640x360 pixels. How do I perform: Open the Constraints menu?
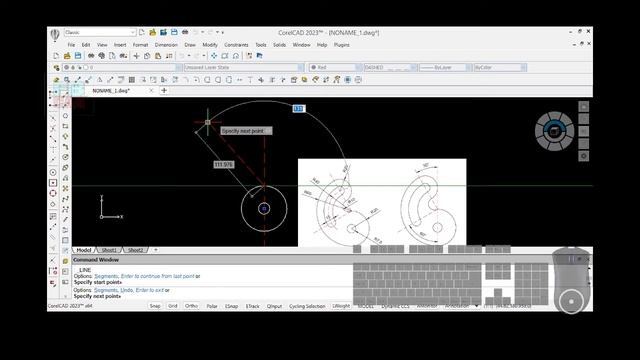[236, 45]
